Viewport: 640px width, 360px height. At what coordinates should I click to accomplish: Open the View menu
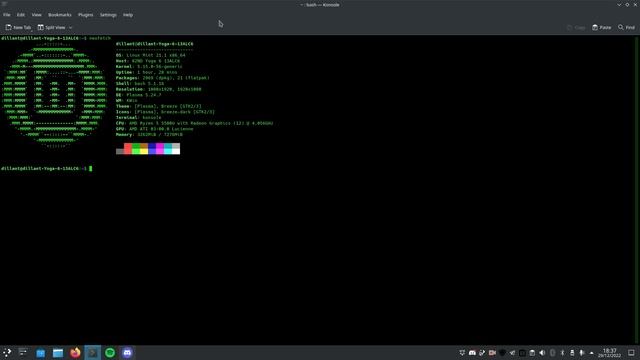pyautogui.click(x=36, y=15)
